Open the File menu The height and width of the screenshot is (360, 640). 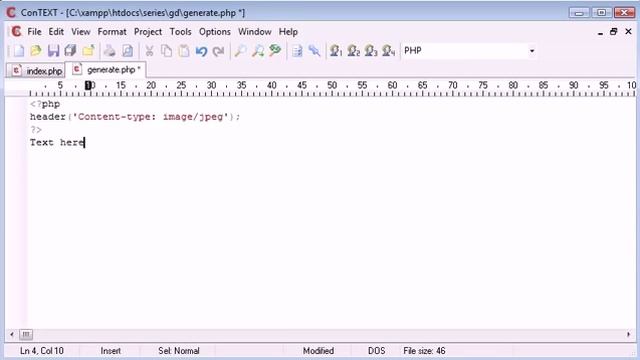click(34, 32)
